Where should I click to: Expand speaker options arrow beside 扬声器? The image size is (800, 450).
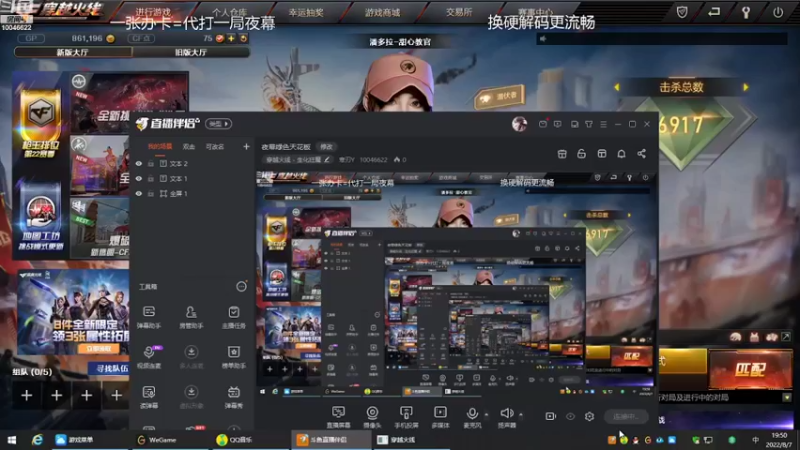[x=520, y=414]
